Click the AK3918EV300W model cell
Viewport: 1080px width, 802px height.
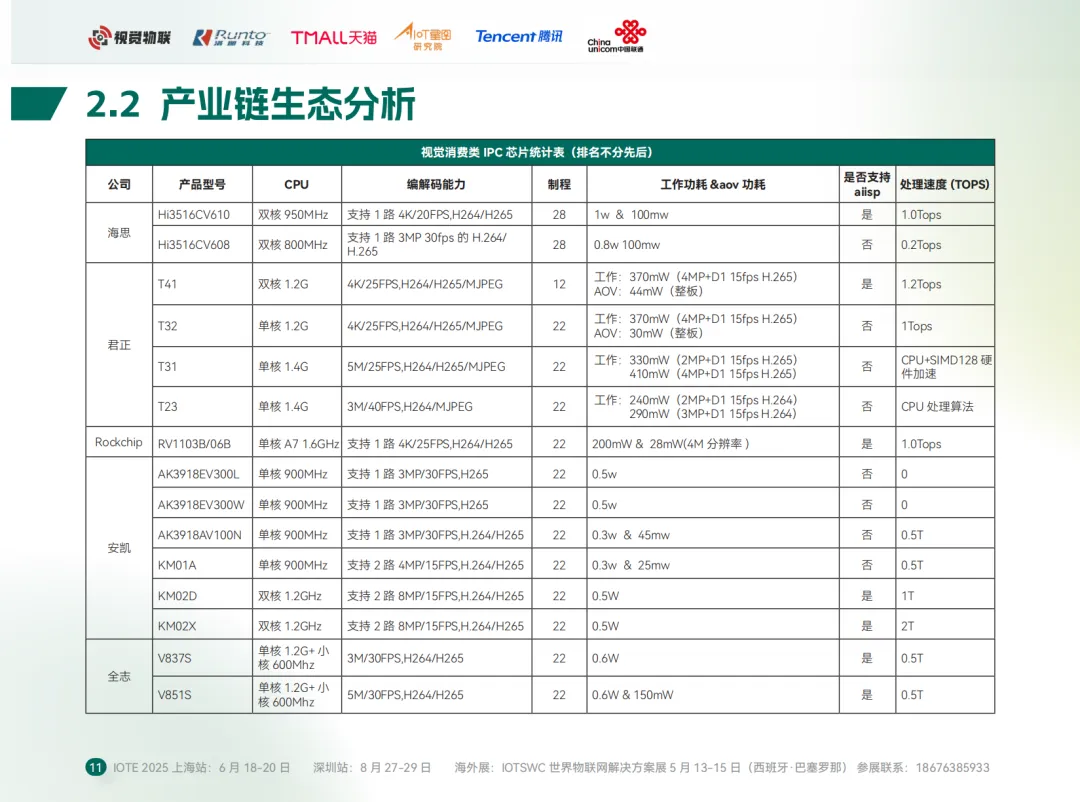(202, 504)
